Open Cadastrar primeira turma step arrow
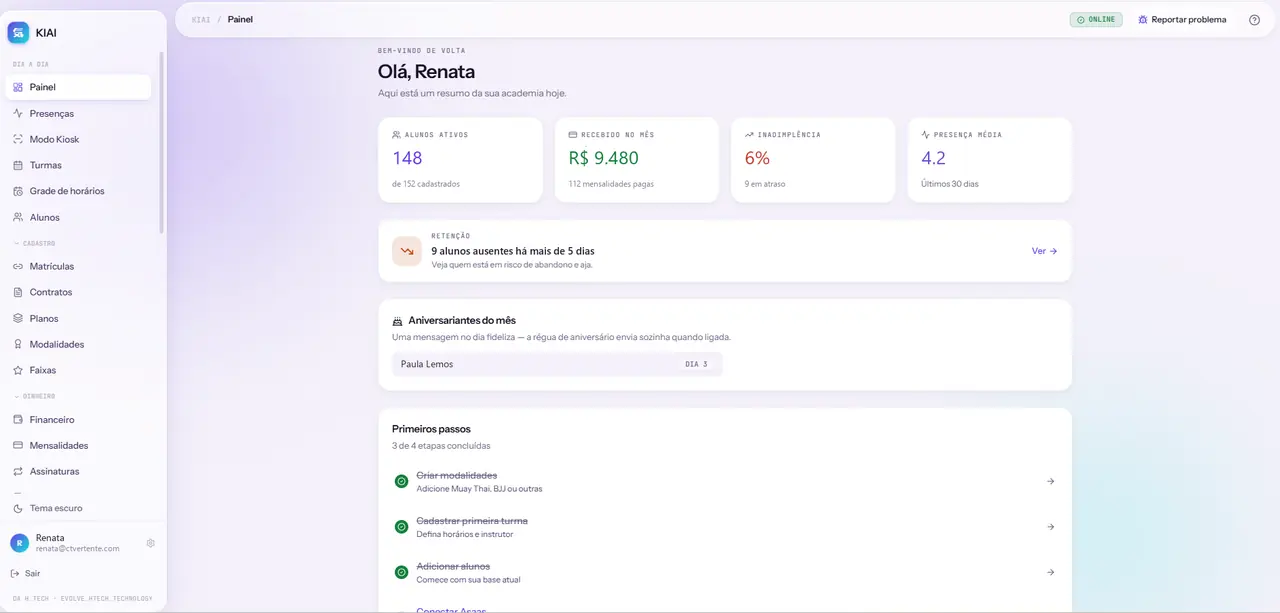Screen dimensions: 1280x613 (x=1050, y=527)
